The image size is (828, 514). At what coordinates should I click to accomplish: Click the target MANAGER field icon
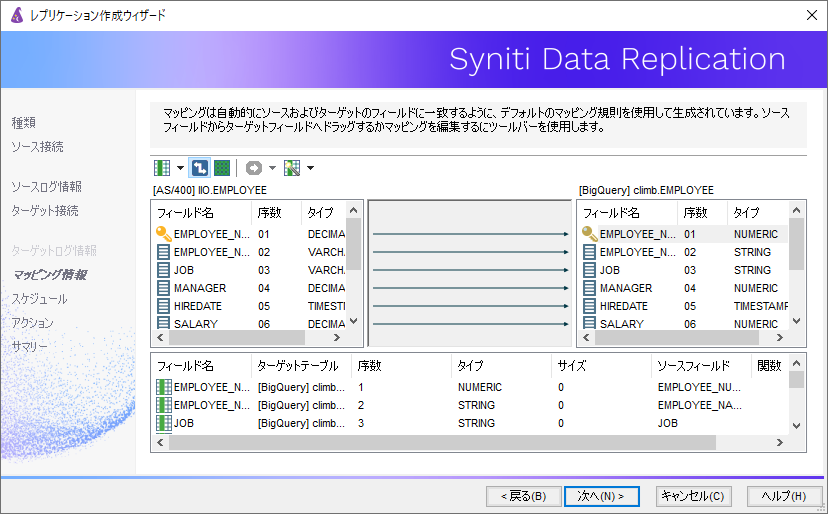tap(589, 288)
